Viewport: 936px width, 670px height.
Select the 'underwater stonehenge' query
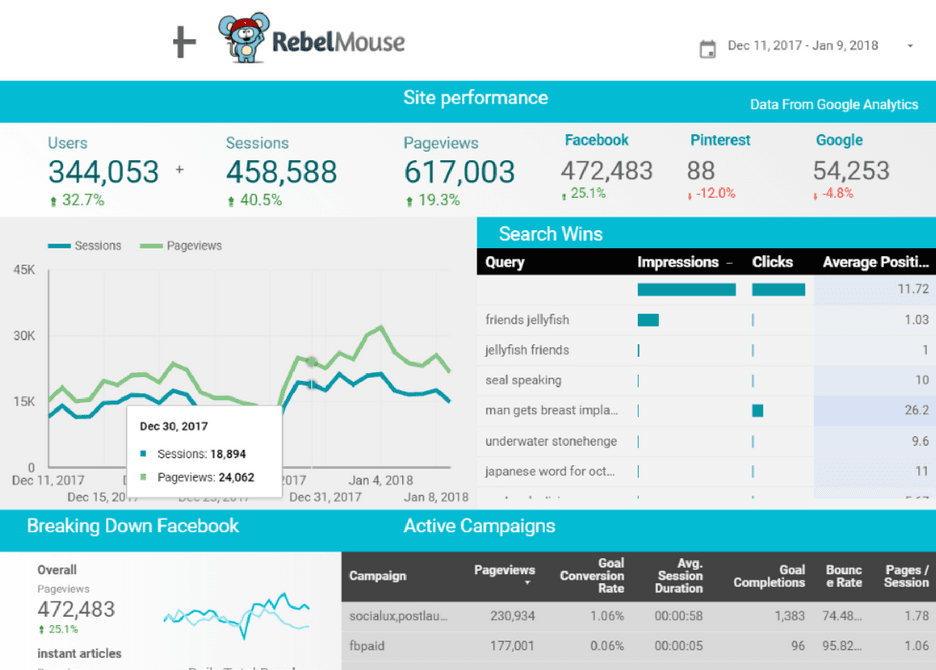click(551, 441)
